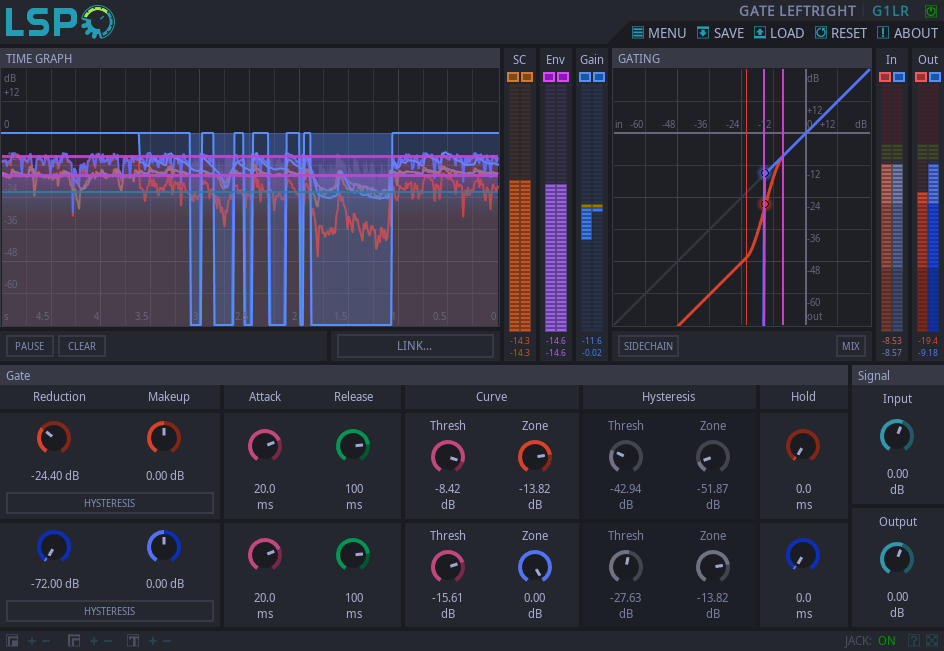
Task: Click the -11.6 Gain meter readout
Action: click(x=592, y=341)
